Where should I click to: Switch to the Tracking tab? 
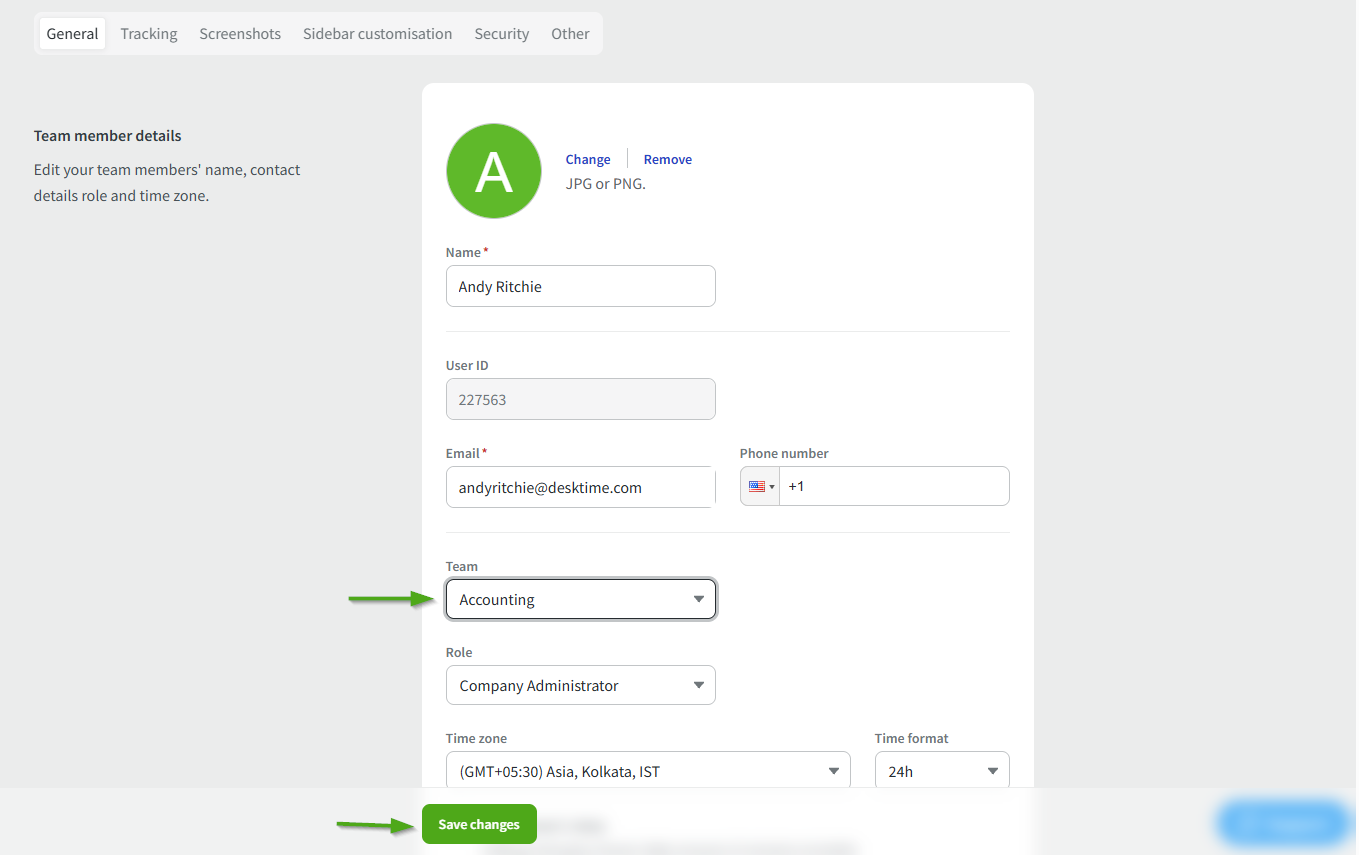click(149, 34)
